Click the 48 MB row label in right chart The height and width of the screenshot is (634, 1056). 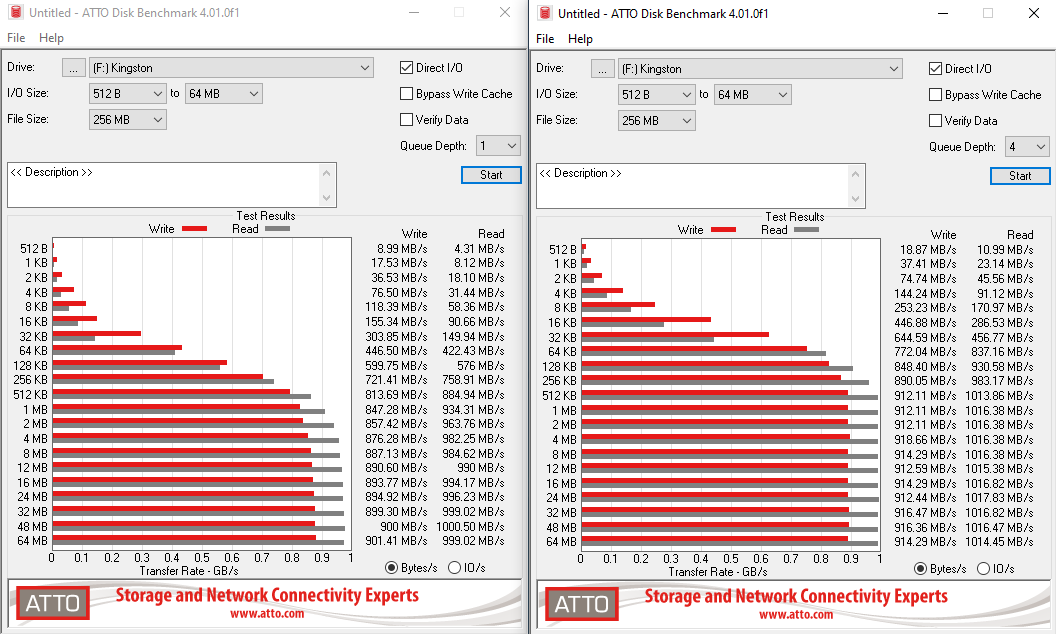coord(561,528)
